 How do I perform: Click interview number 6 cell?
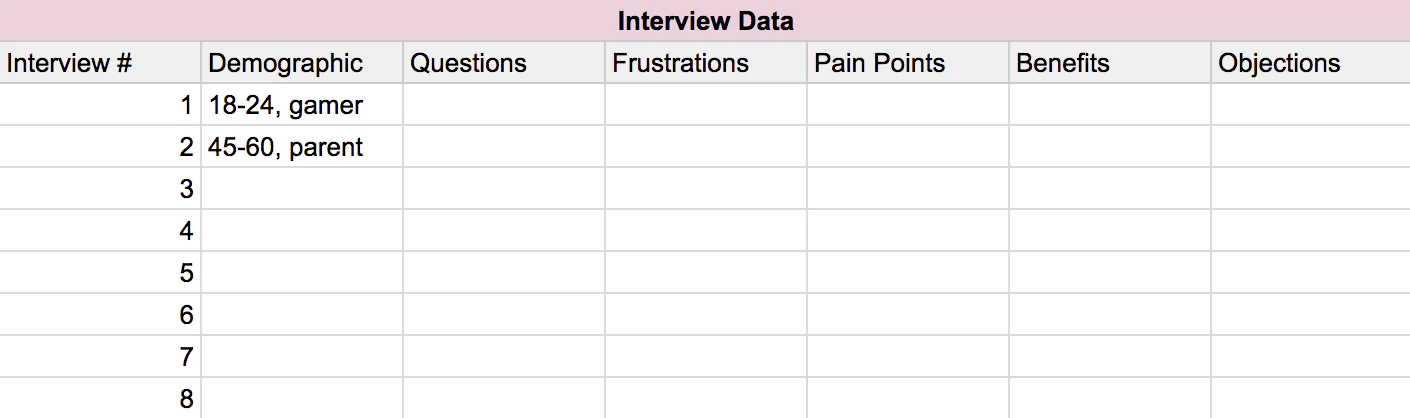(100, 315)
